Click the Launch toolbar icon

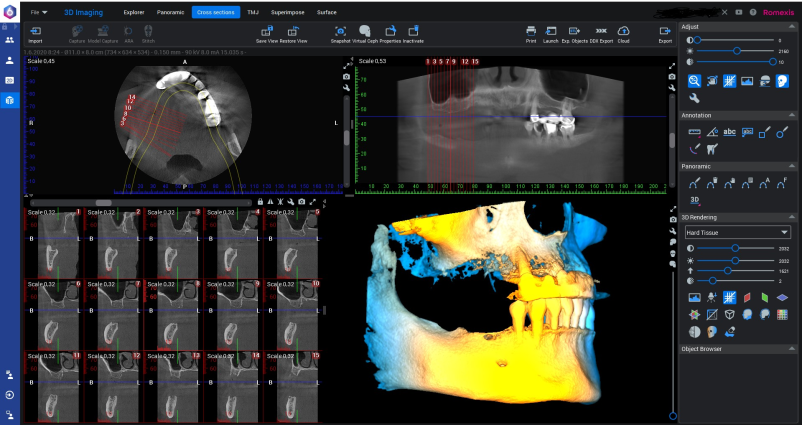point(550,34)
